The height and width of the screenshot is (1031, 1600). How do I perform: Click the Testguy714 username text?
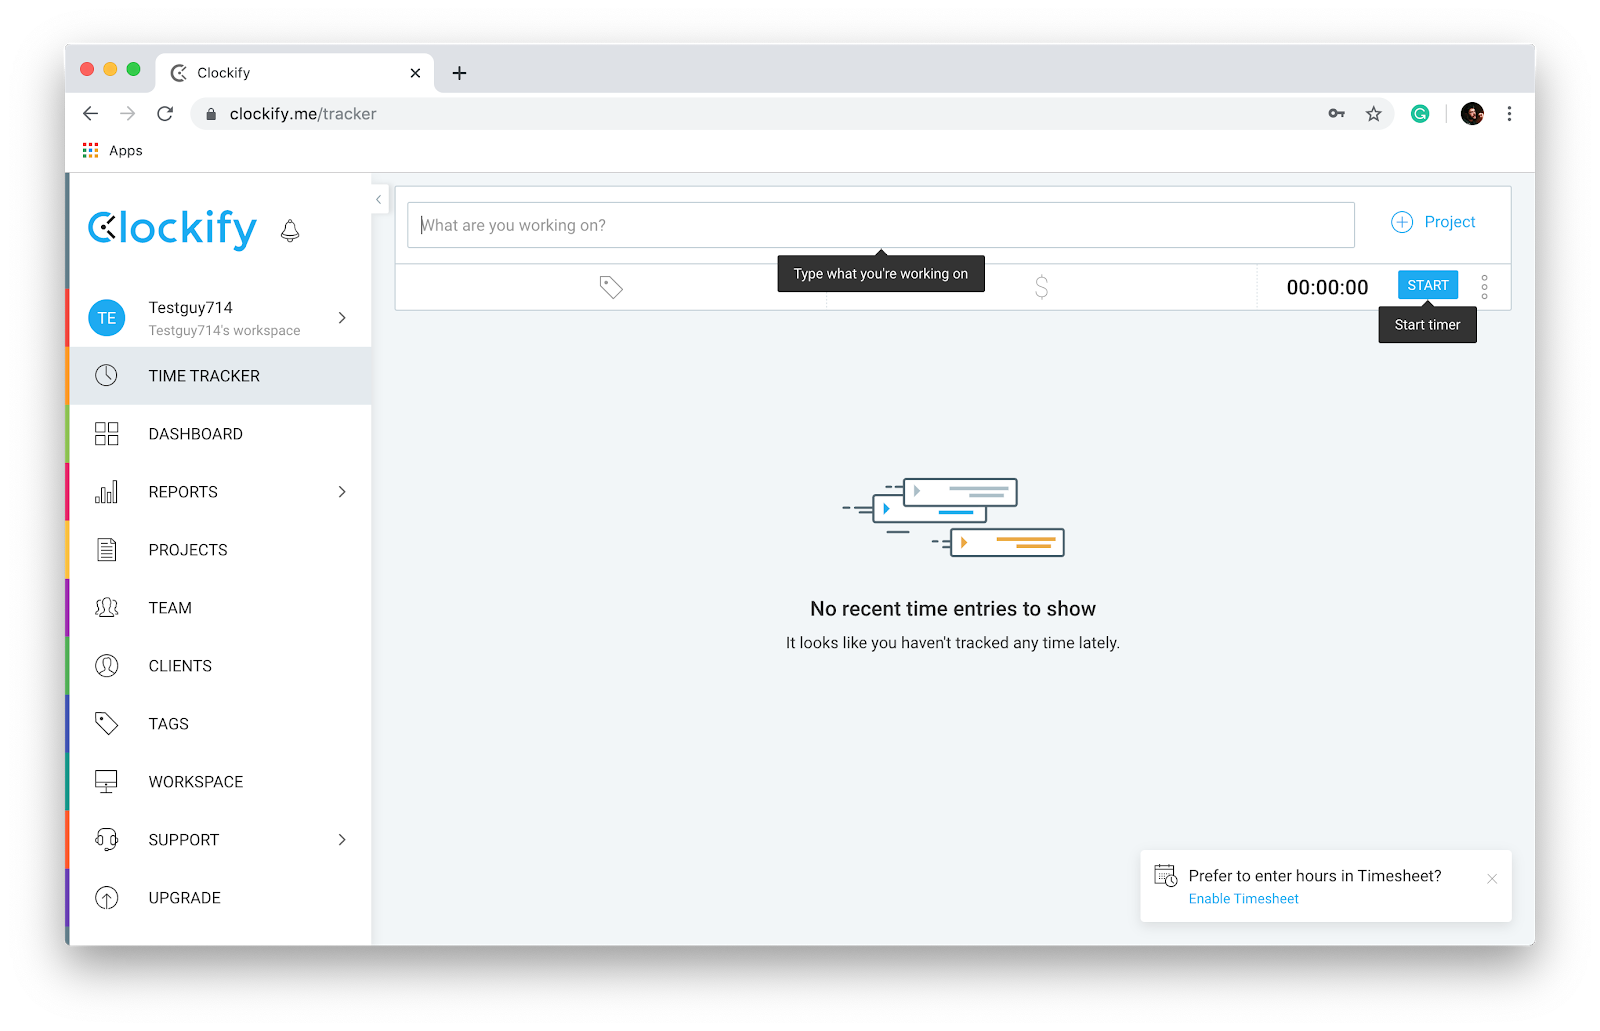190,308
